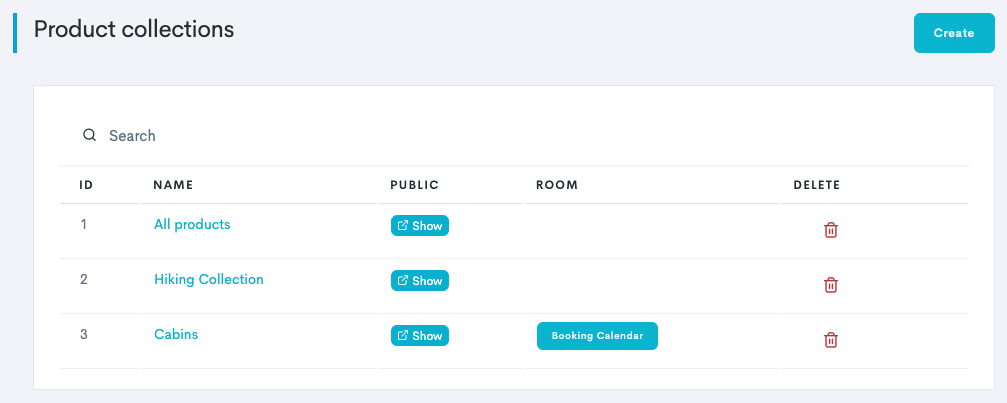The image size is (1007, 403).
Task: Click the DELETE column header
Action: coord(816,185)
